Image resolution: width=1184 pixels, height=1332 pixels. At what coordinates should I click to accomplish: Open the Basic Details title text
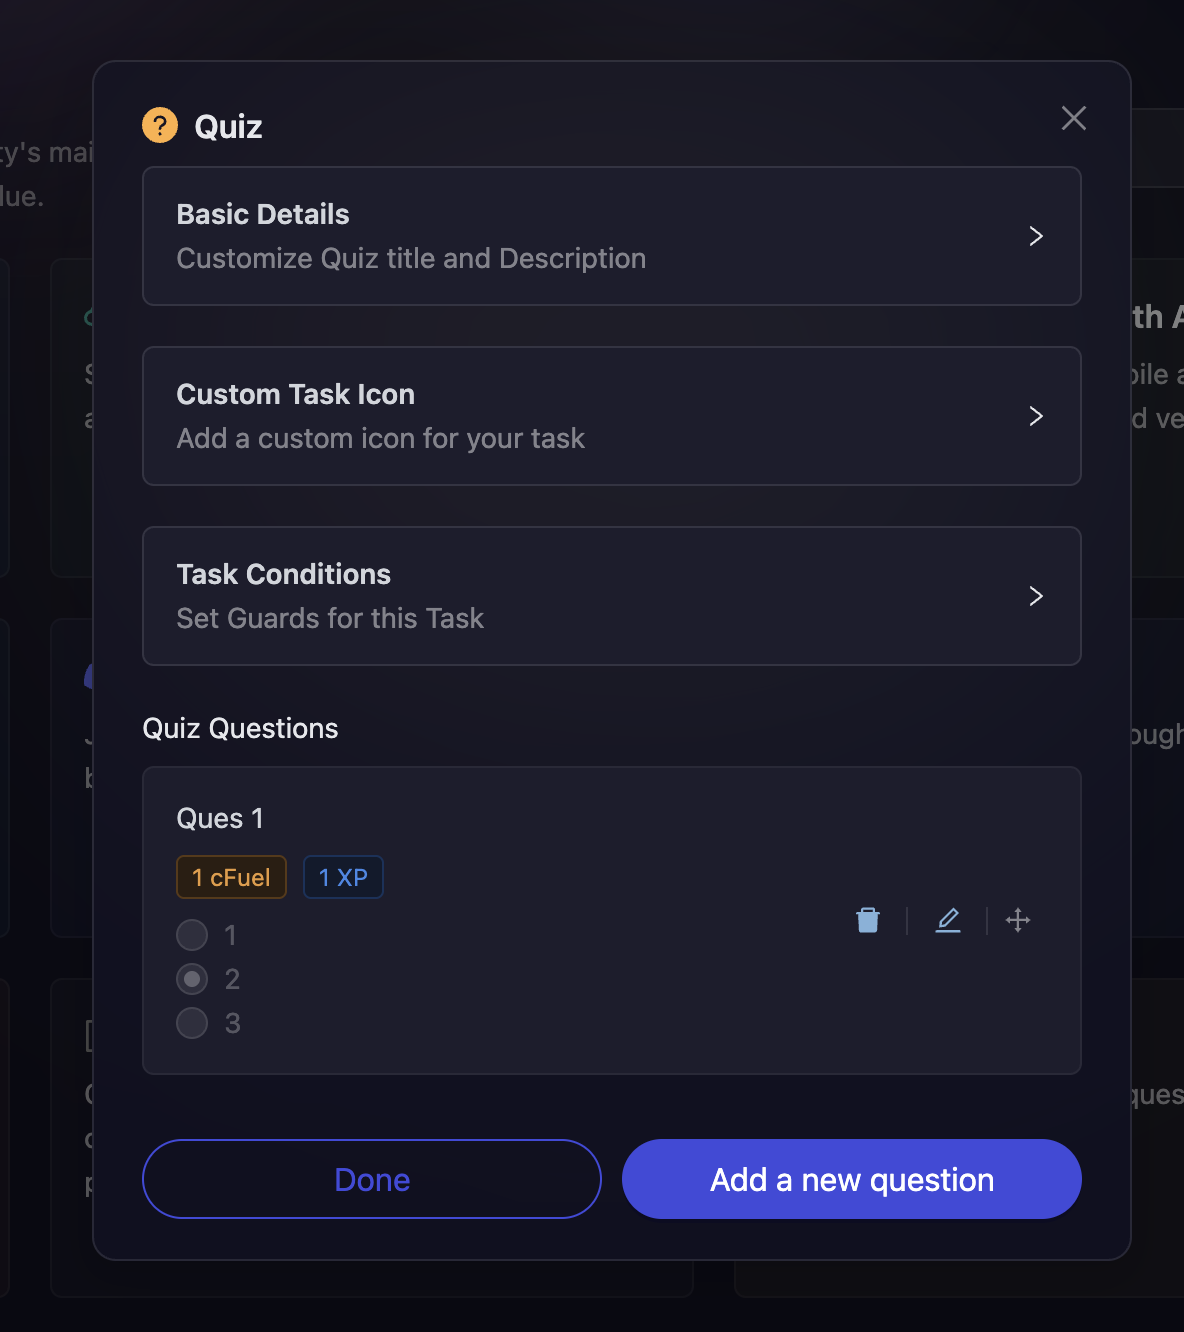pos(263,214)
